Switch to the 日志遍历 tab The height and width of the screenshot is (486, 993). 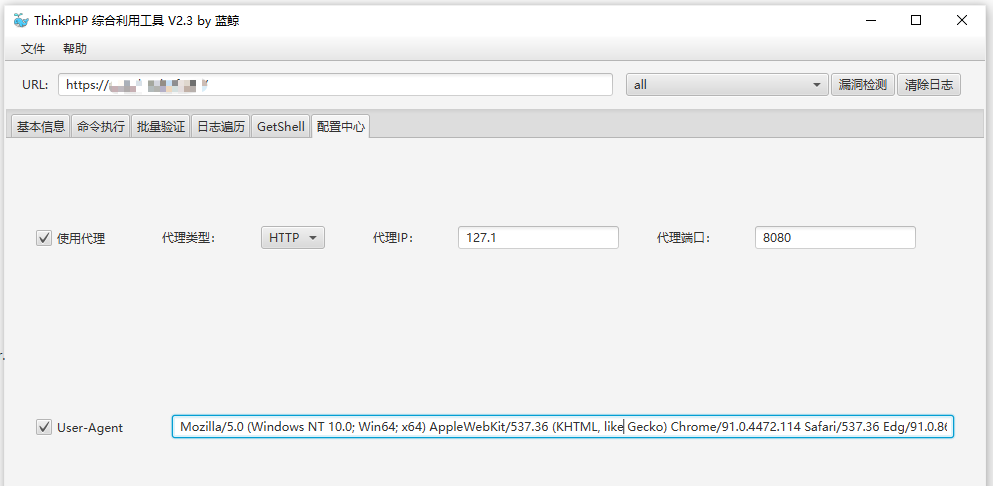pos(221,127)
